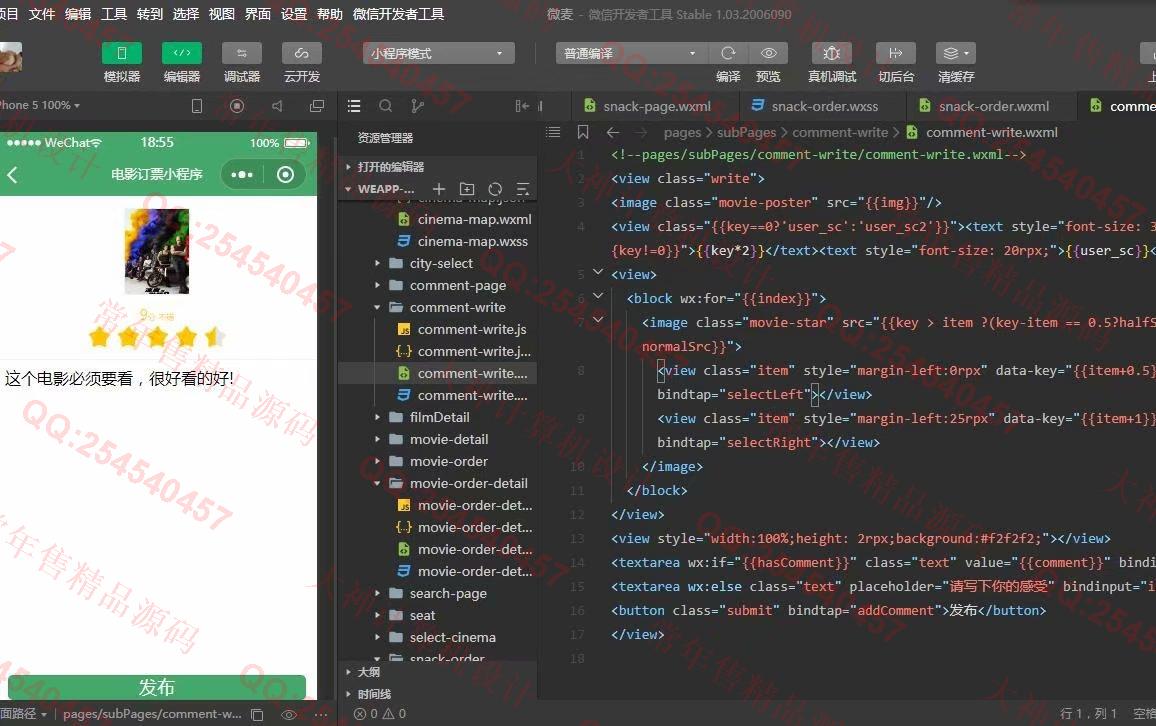The image size is (1156, 726).
Task: Open the source control branch icon
Action: coord(417,106)
